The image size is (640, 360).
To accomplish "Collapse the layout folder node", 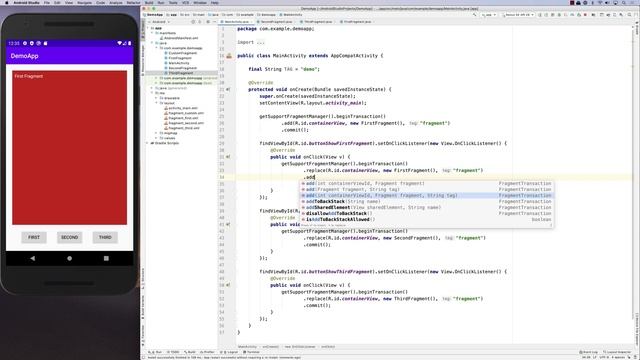I will click(157, 103).
